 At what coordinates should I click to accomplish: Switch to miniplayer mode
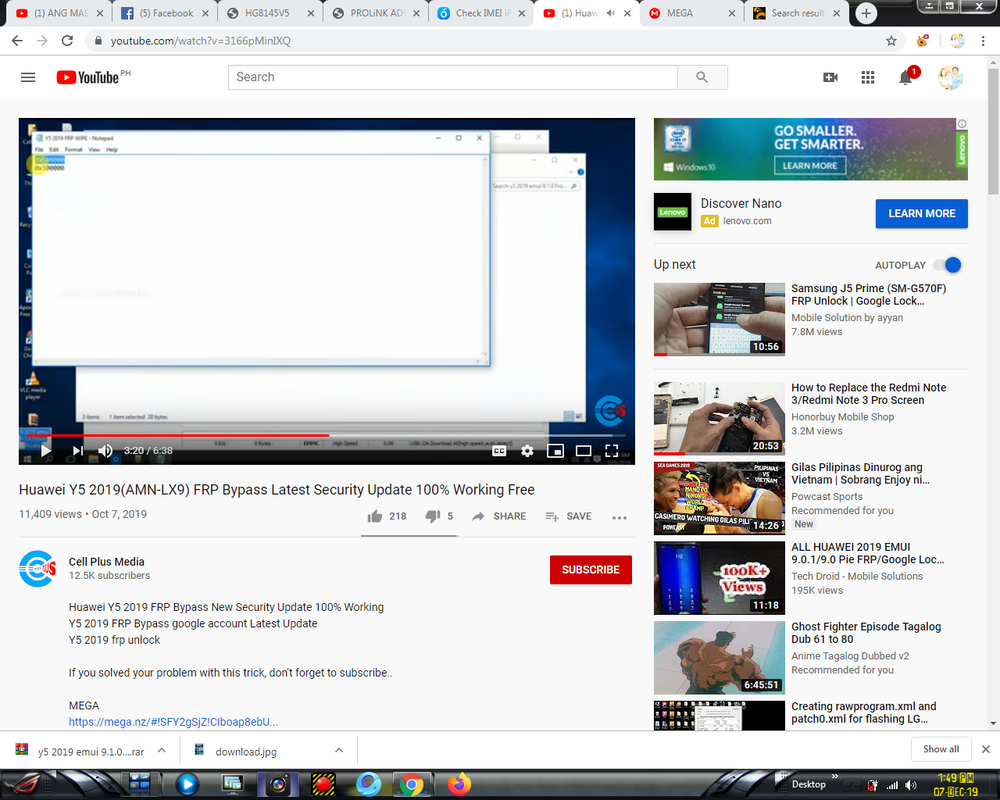(x=555, y=450)
